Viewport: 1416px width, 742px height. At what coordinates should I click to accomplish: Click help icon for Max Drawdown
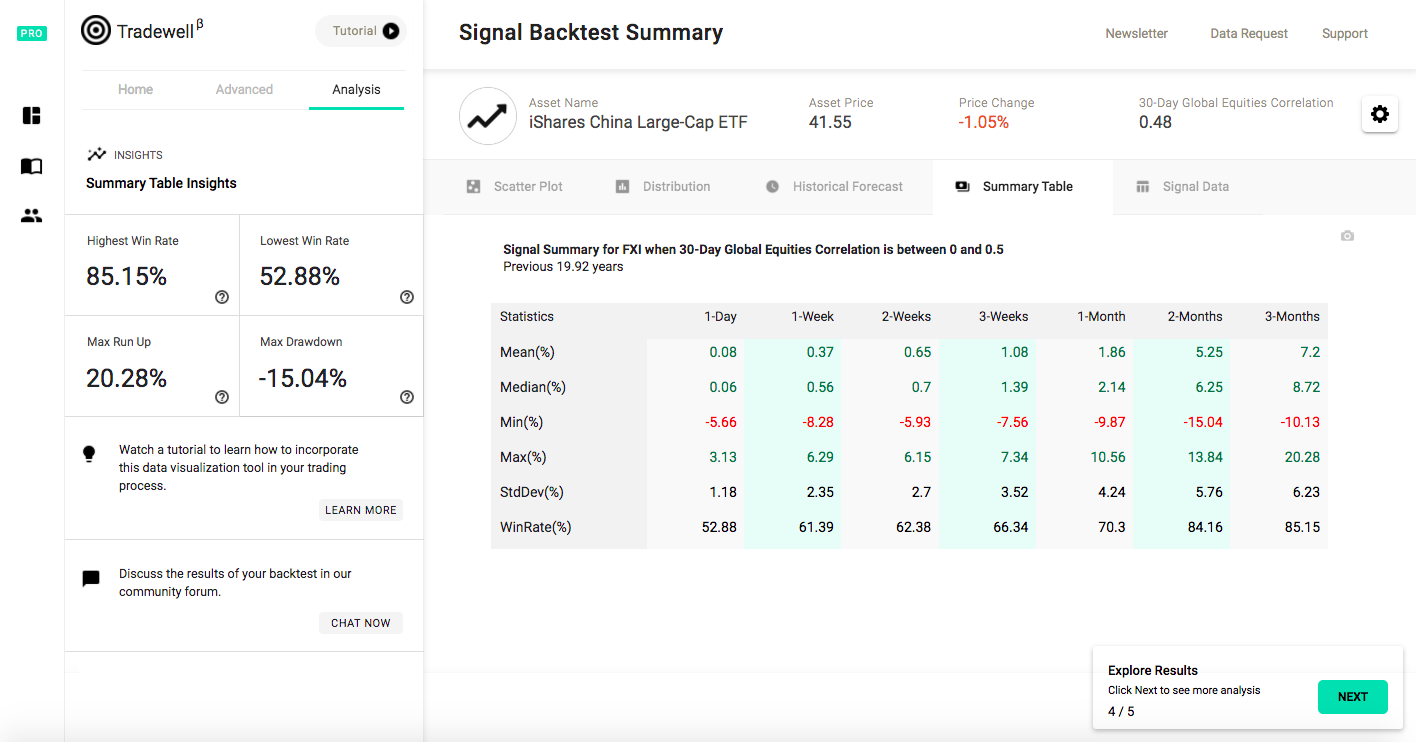(x=407, y=397)
